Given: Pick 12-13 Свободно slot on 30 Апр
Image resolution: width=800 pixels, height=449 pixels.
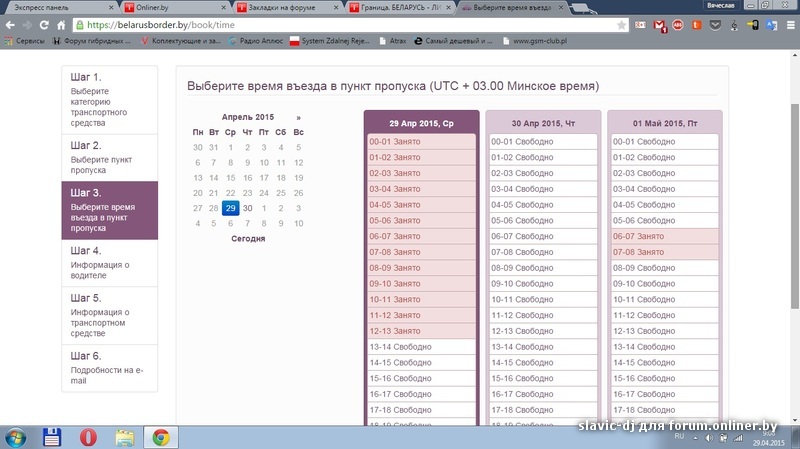Looking at the screenshot, I should (543, 331).
